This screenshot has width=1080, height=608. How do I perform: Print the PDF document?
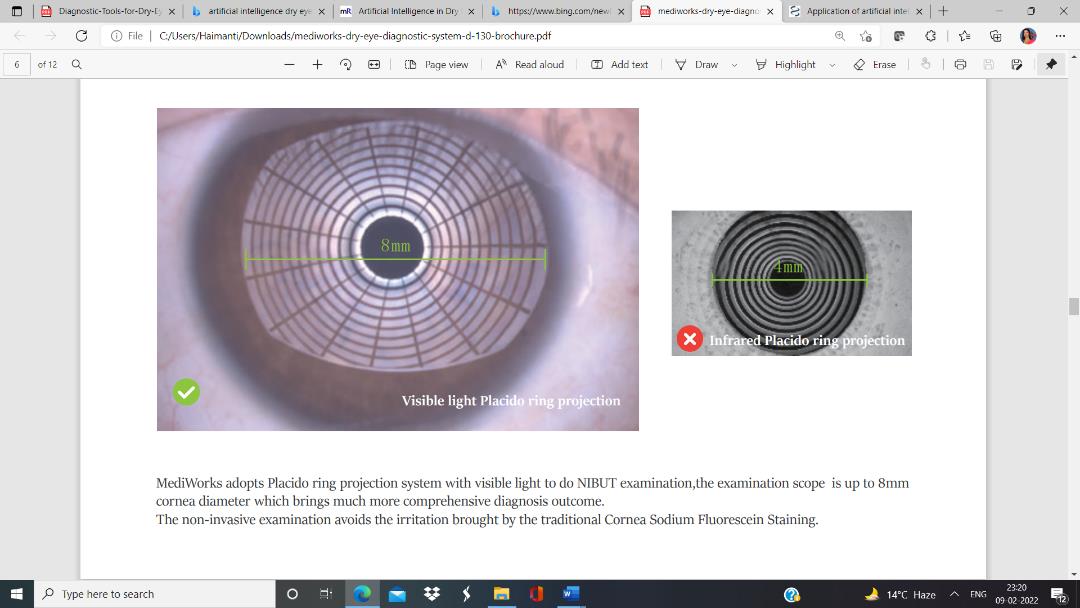pyautogui.click(x=960, y=64)
